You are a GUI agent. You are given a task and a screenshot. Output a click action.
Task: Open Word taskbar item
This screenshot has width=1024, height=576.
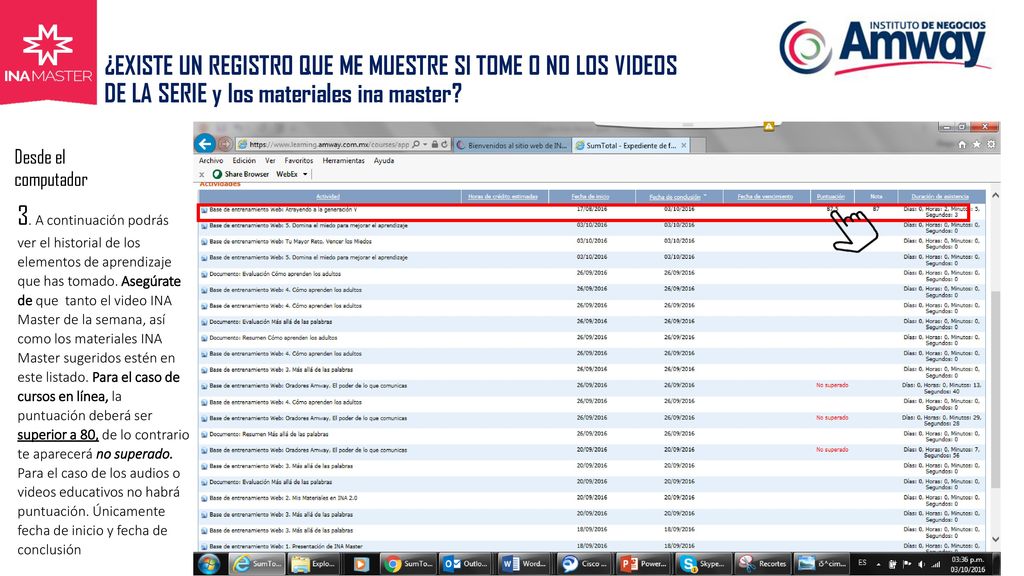tap(523, 564)
